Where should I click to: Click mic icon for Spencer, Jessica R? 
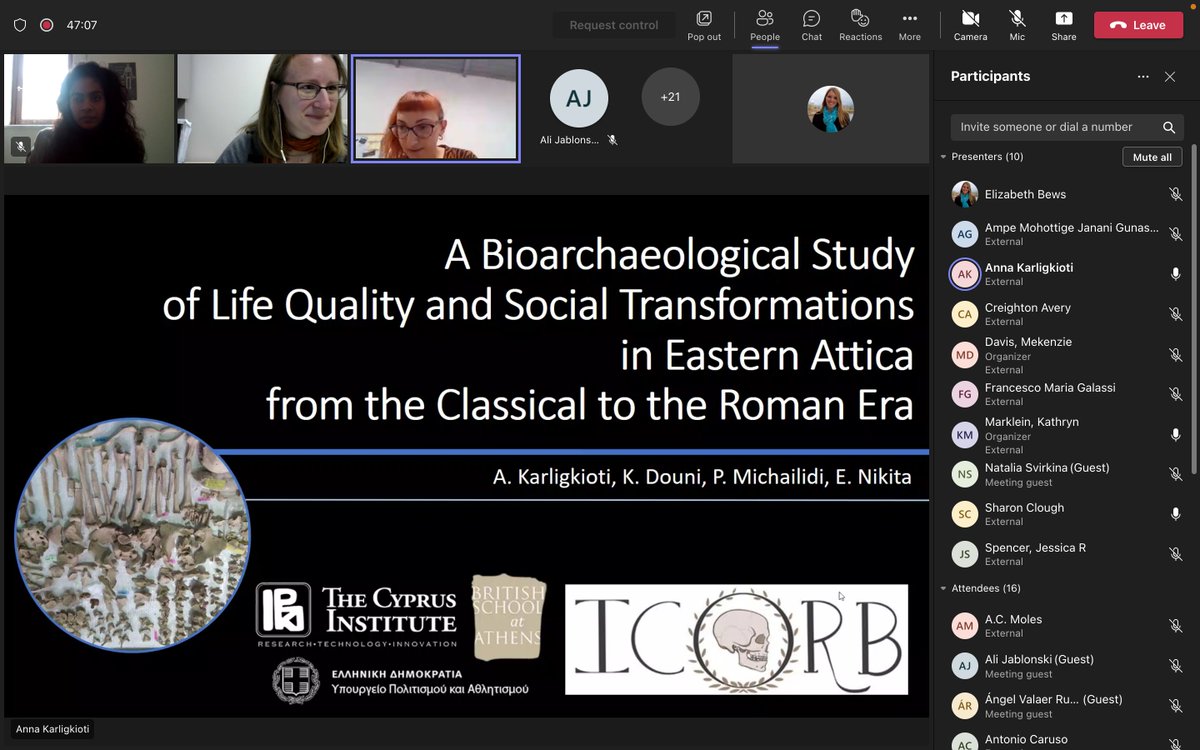click(1176, 554)
